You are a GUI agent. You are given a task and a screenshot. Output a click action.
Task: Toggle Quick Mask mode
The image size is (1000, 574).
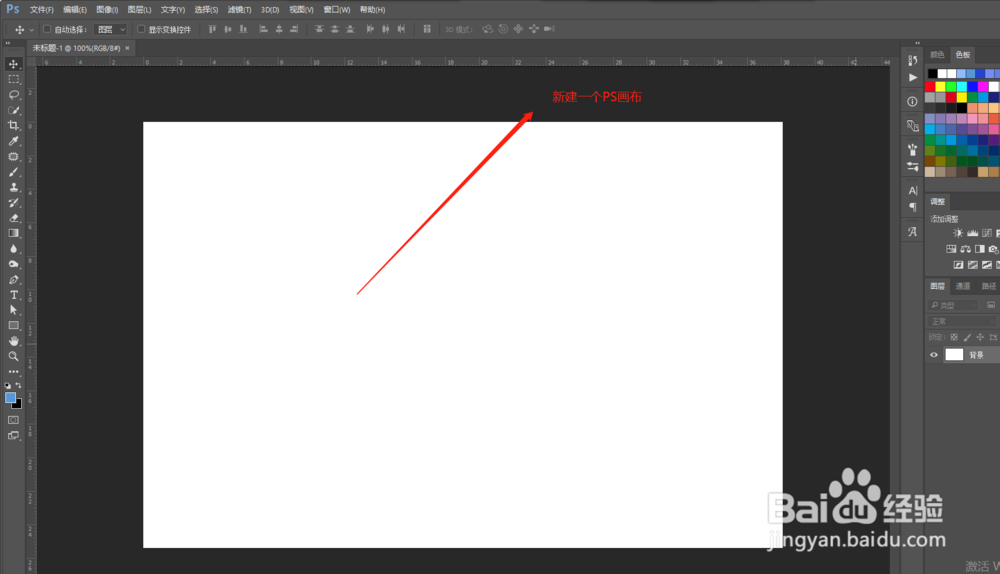[13, 420]
